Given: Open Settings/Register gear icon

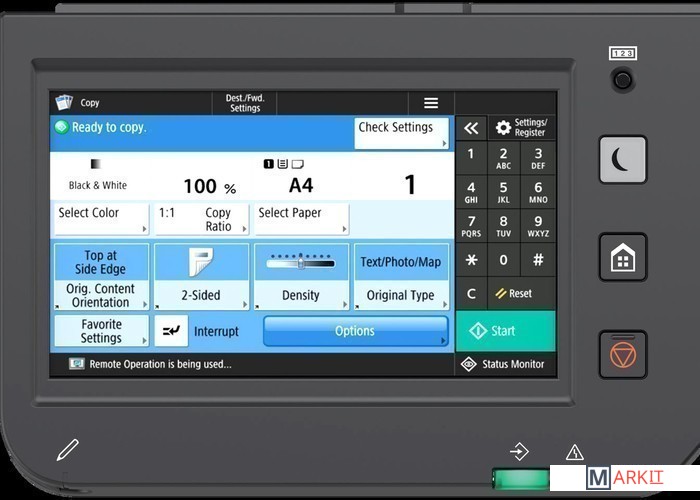Looking at the screenshot, I should [x=503, y=128].
